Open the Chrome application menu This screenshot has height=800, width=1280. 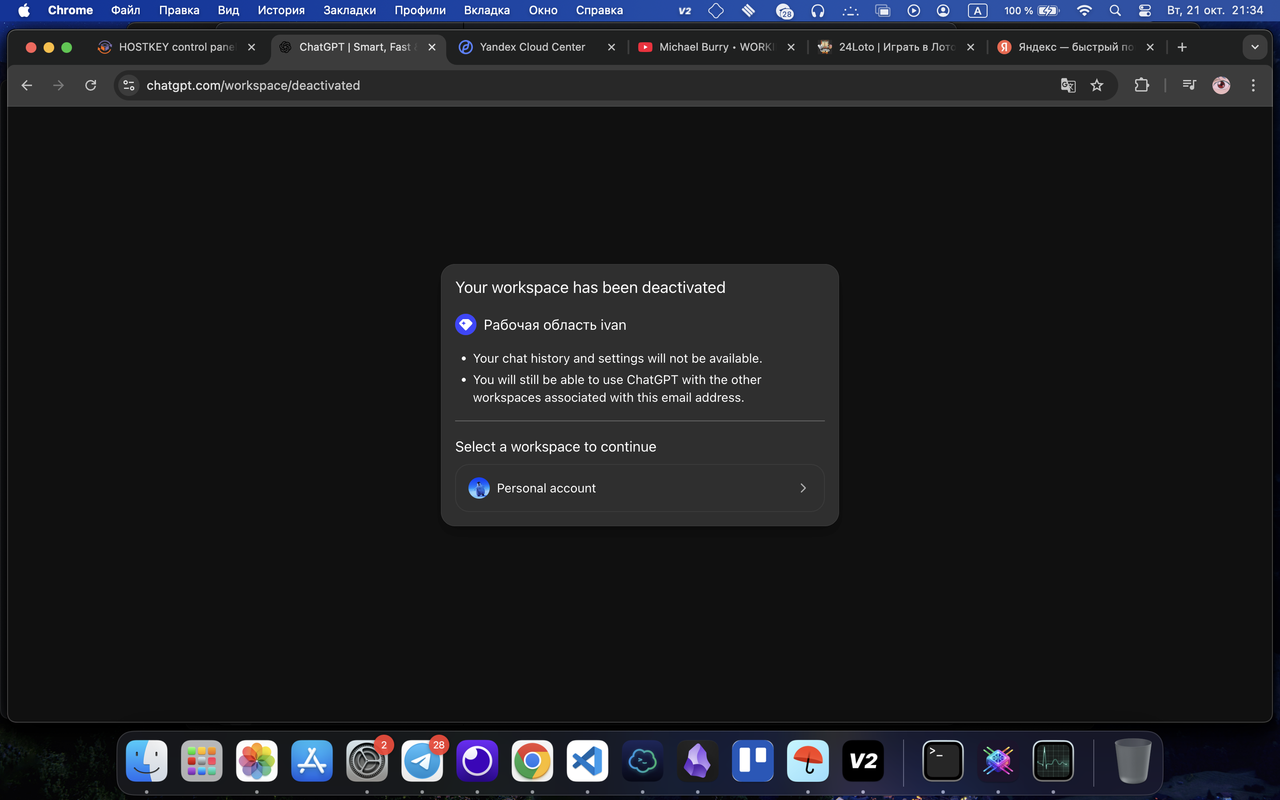(x=70, y=10)
